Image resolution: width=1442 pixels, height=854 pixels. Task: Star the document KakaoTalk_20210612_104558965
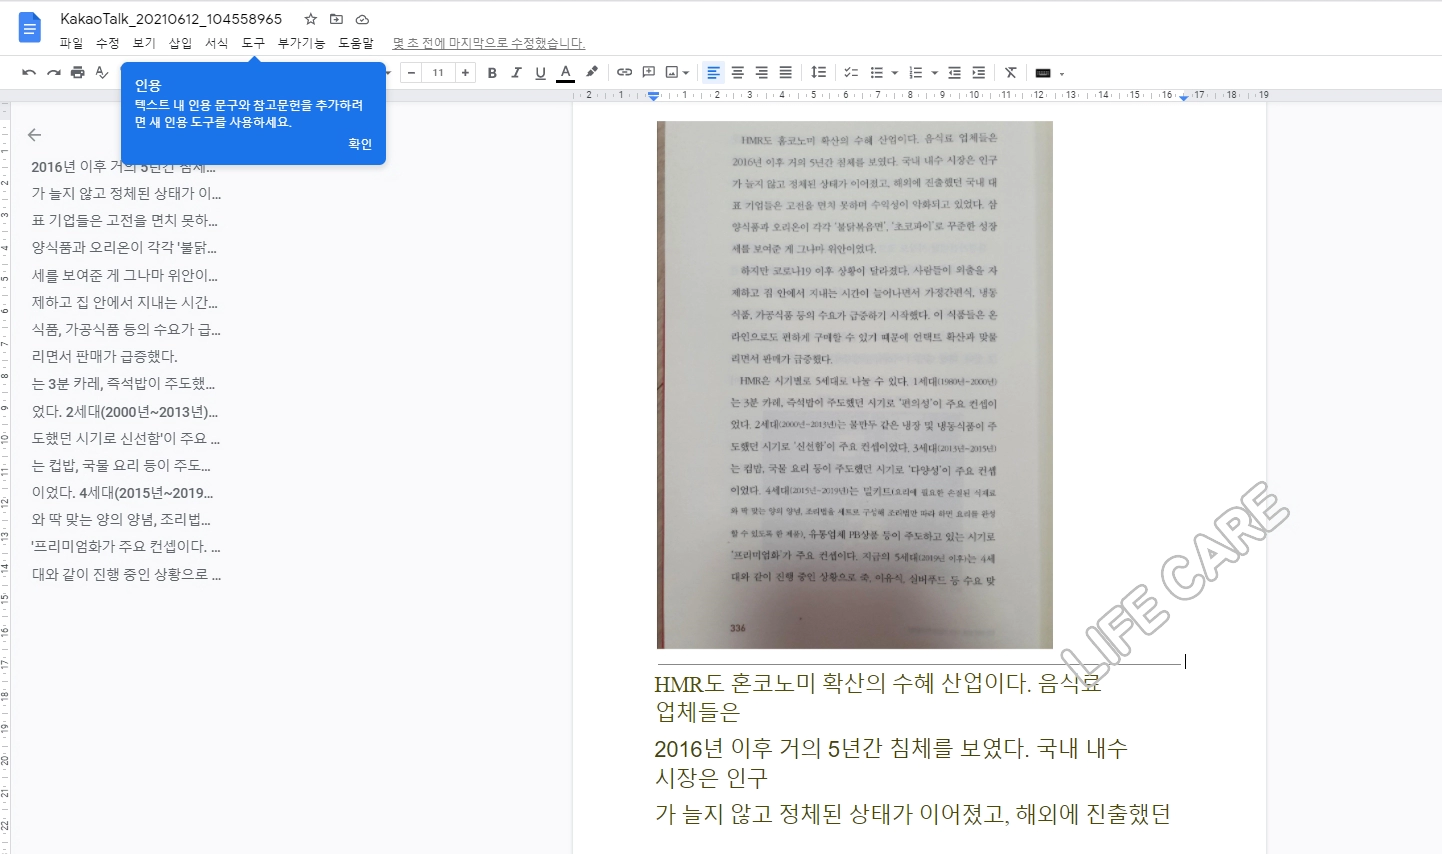tap(311, 19)
